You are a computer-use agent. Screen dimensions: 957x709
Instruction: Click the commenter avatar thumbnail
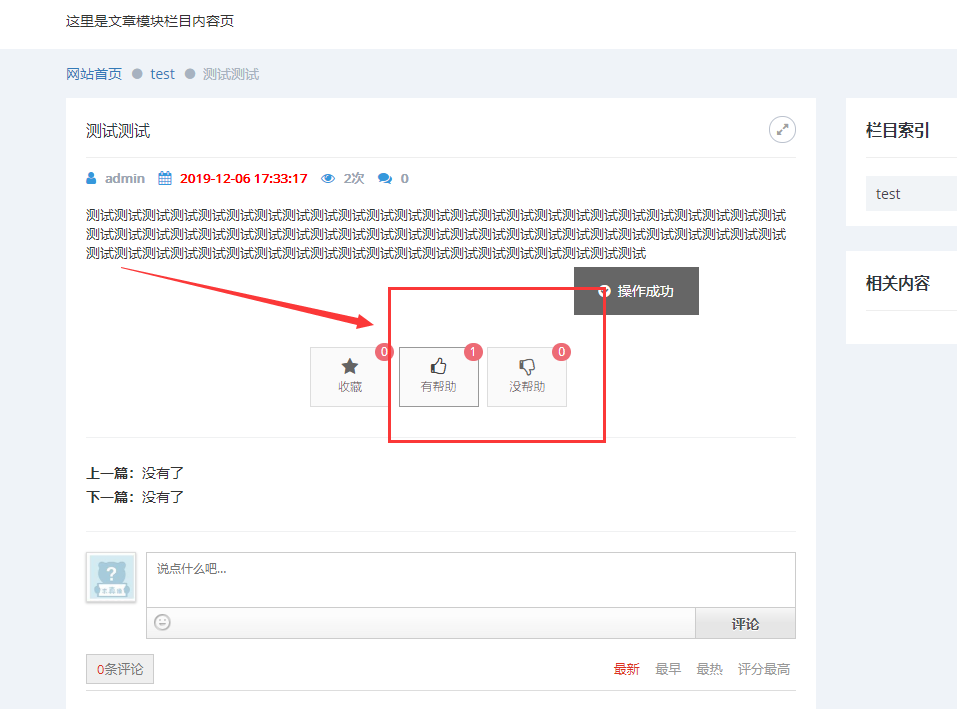click(x=111, y=577)
